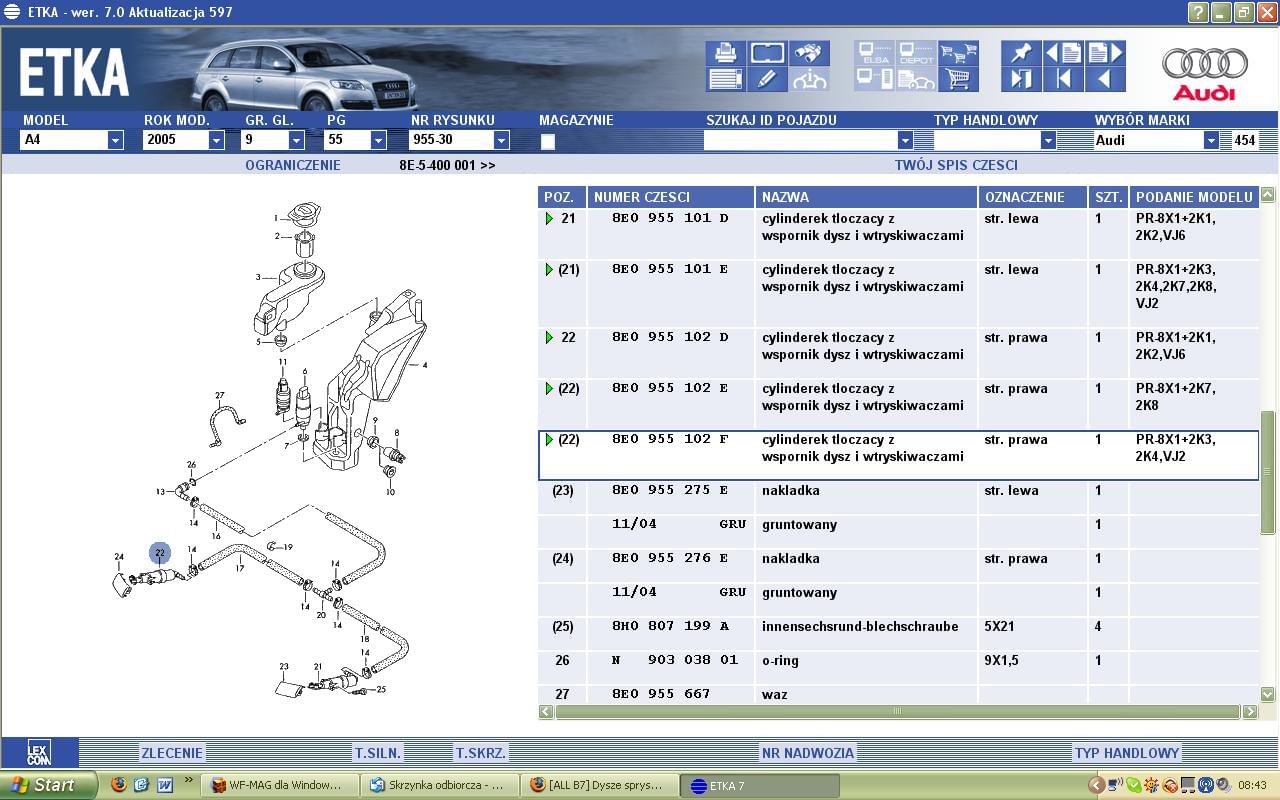Image resolution: width=1280 pixels, height=800 pixels.
Task: Expand row (22) part 8E0 955 102 E
Action: point(549,388)
